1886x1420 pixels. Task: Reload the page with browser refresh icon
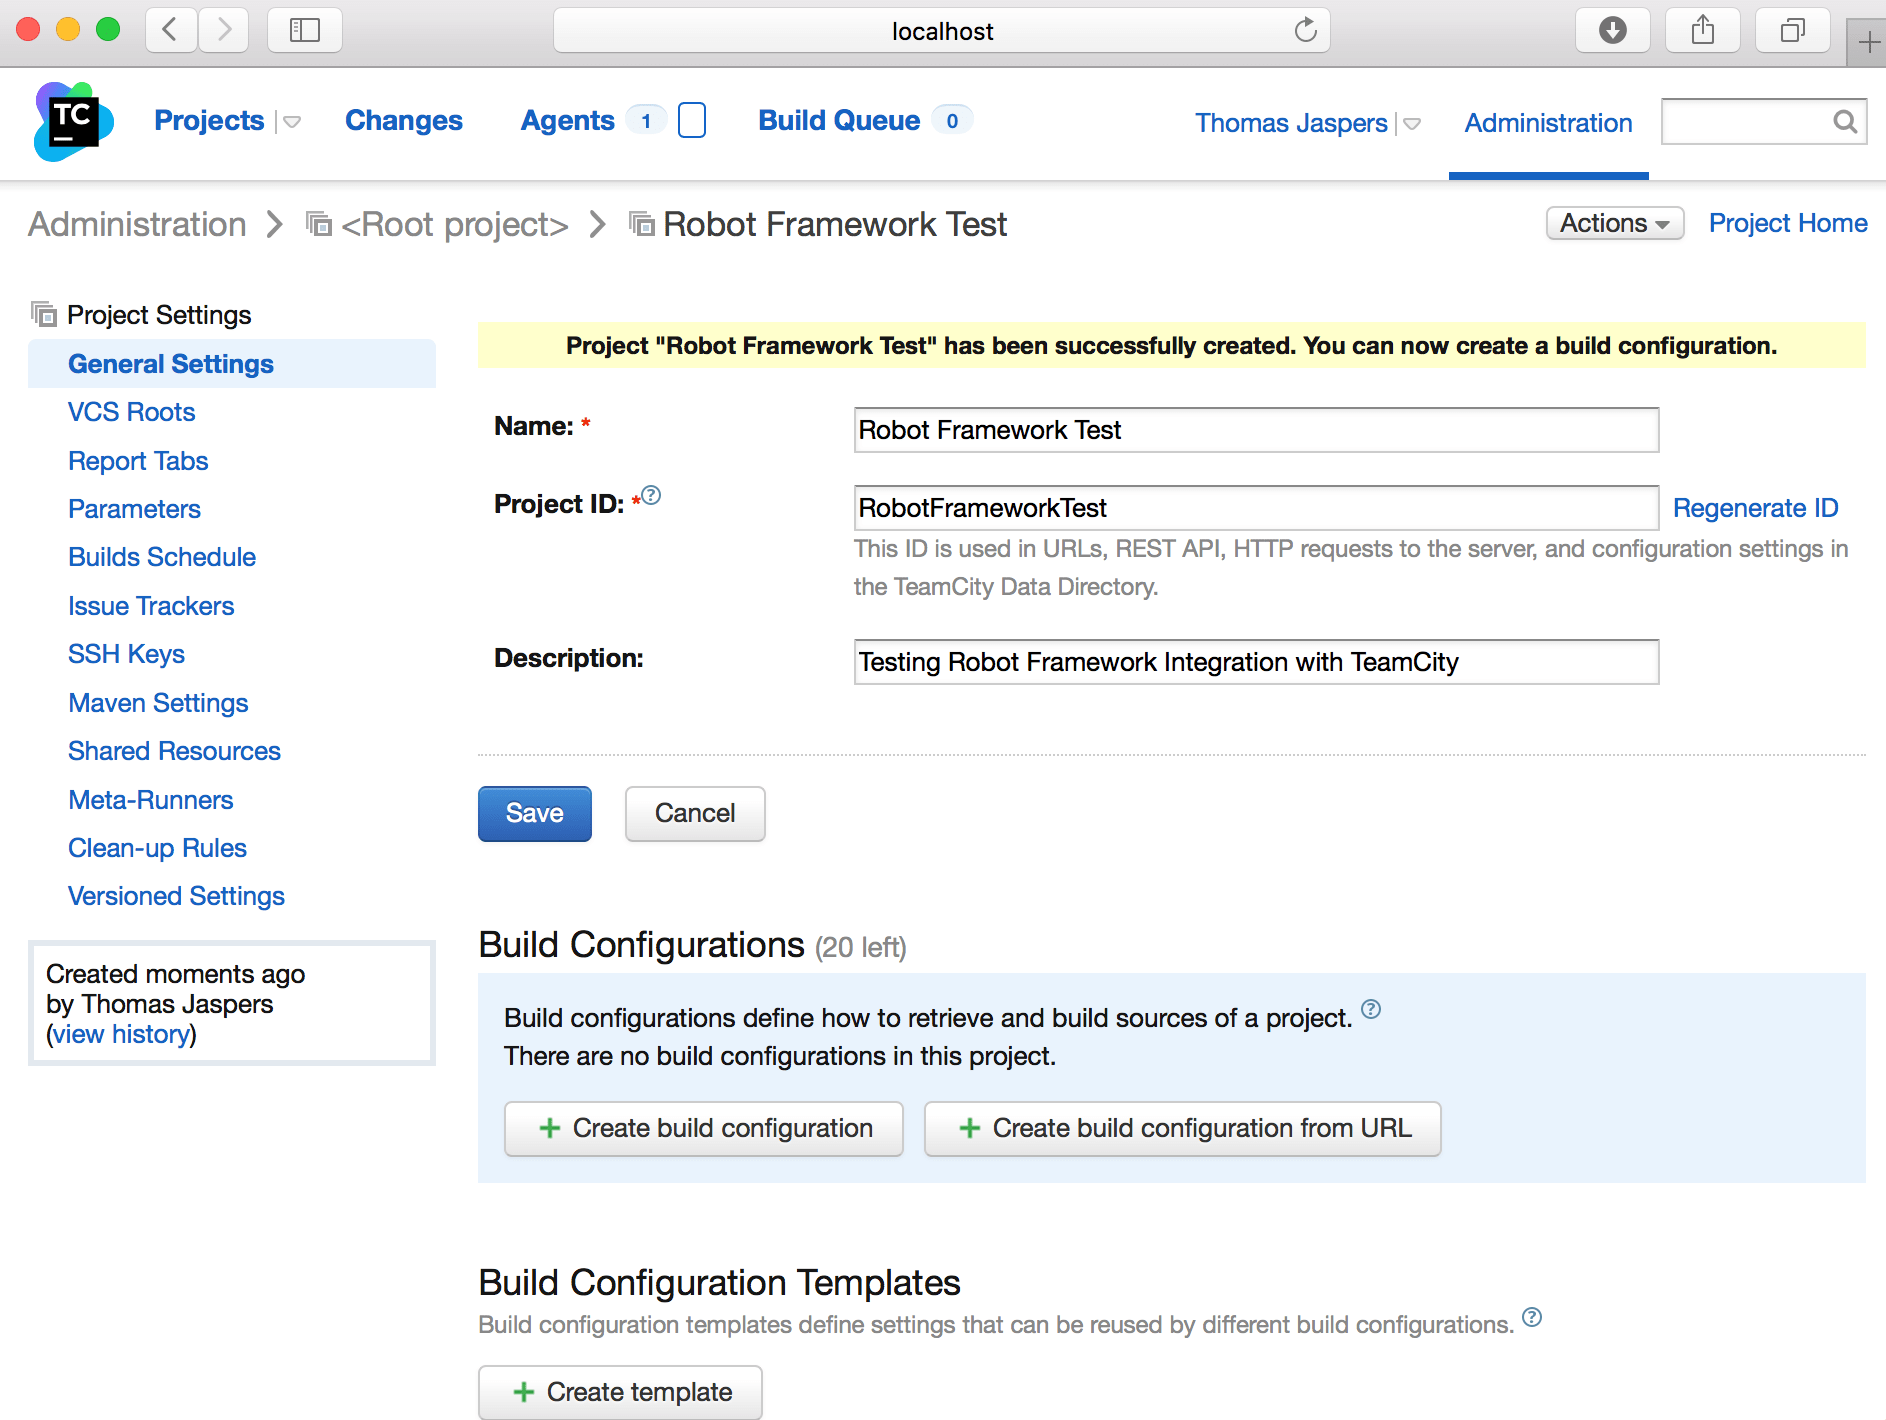click(x=1305, y=31)
